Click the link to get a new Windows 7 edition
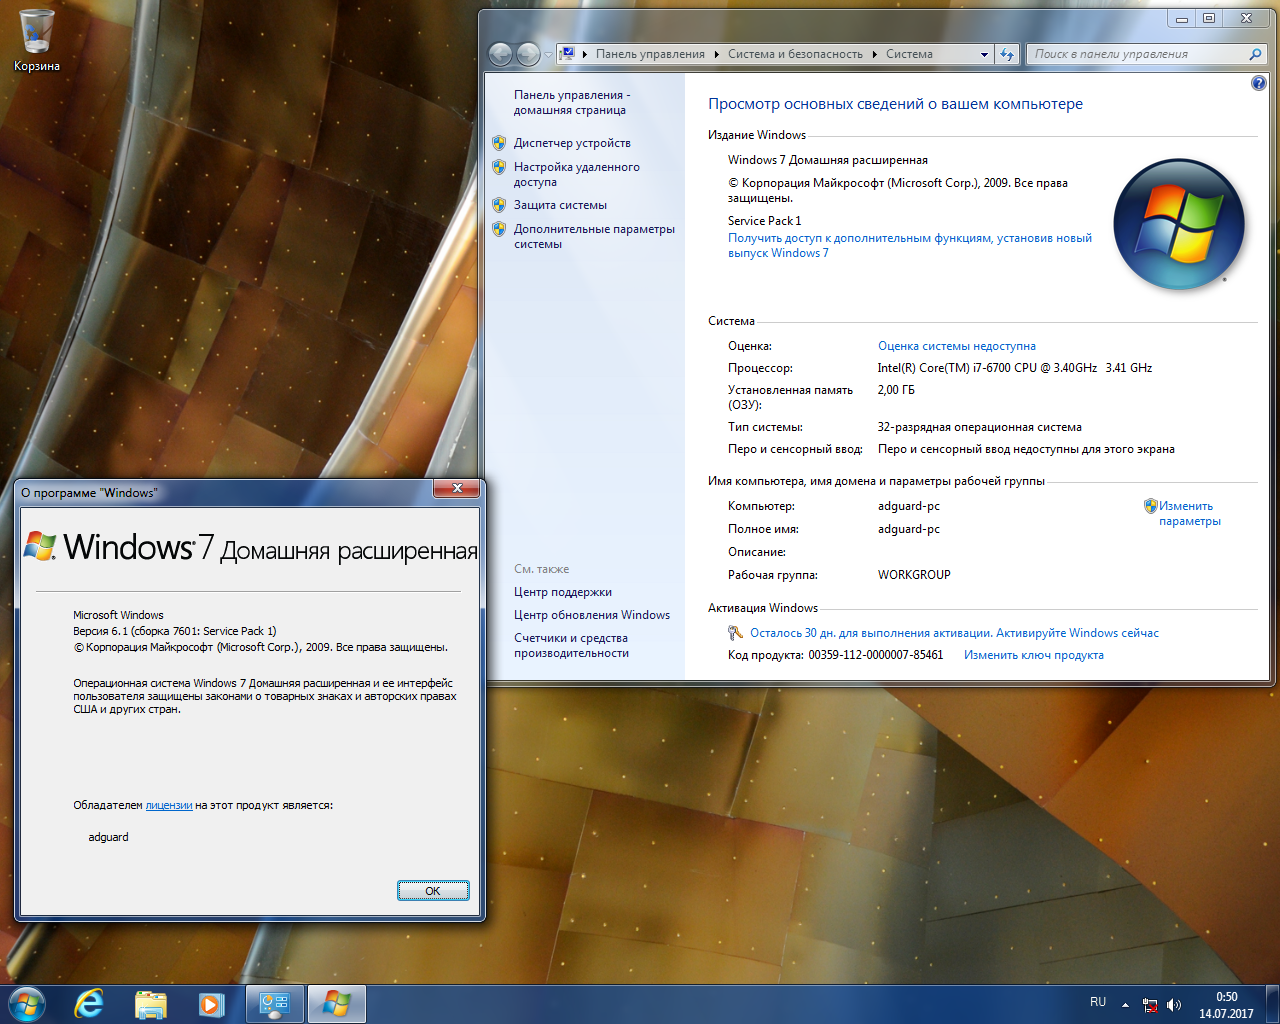This screenshot has width=1280, height=1024. (910, 245)
